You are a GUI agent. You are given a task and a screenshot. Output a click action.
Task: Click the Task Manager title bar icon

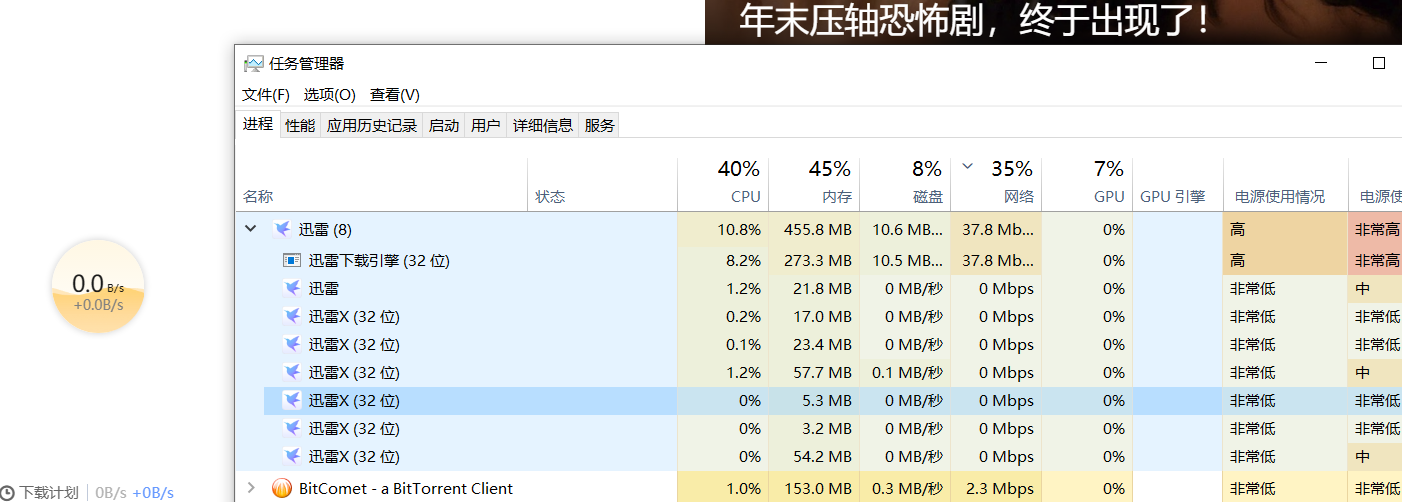click(254, 63)
